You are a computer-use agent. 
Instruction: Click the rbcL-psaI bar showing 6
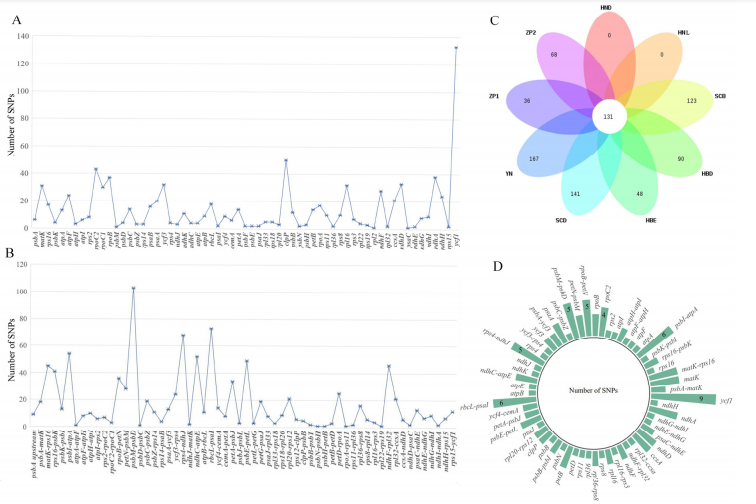[514, 403]
